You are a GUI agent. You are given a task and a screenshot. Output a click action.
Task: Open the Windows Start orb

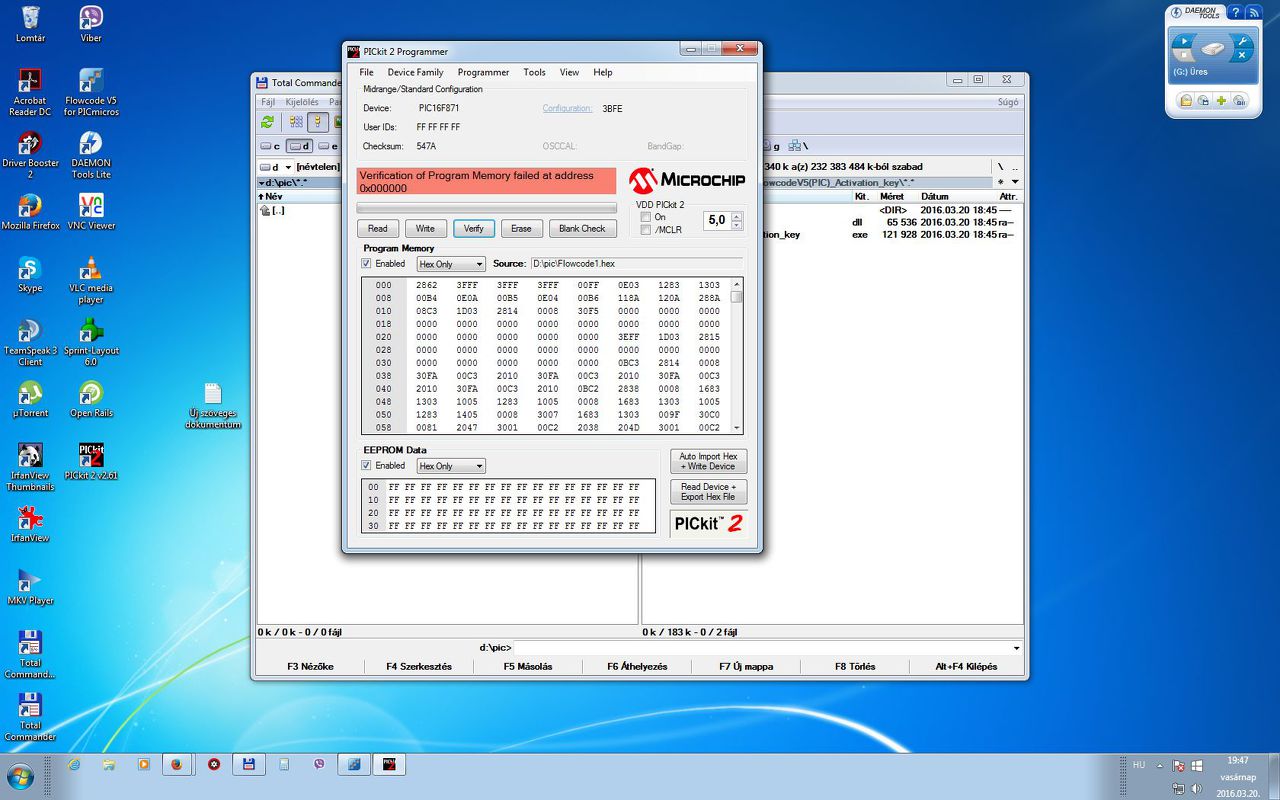click(x=20, y=777)
